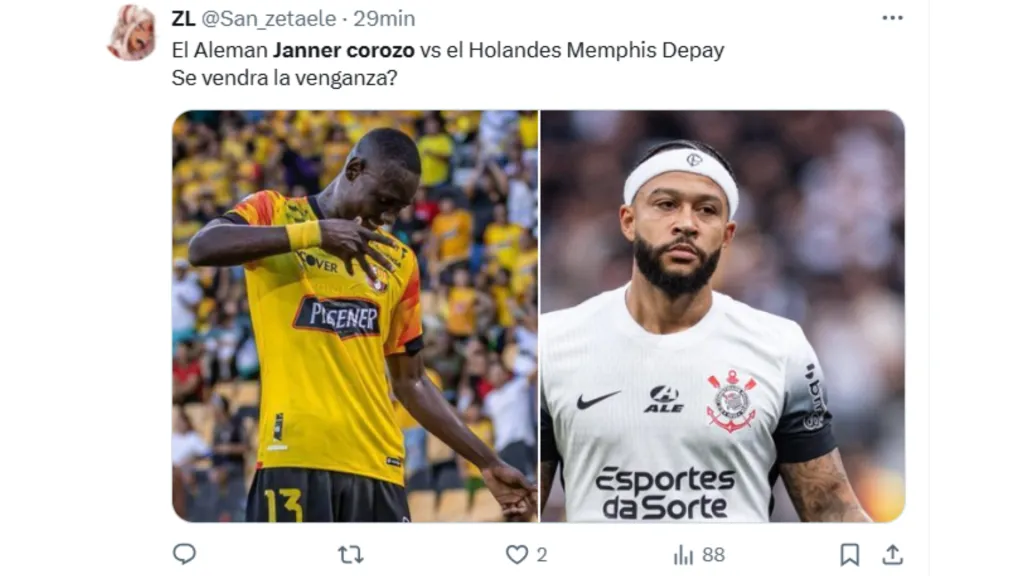Click the bold text Janner corozo
The width and height of the screenshot is (1024, 576).
pyautogui.click(x=344, y=50)
